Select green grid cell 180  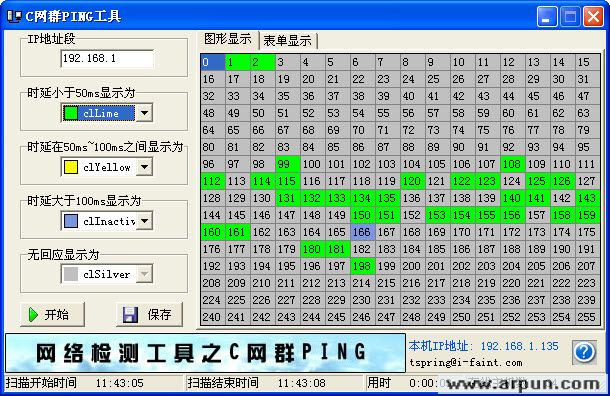tap(313, 249)
